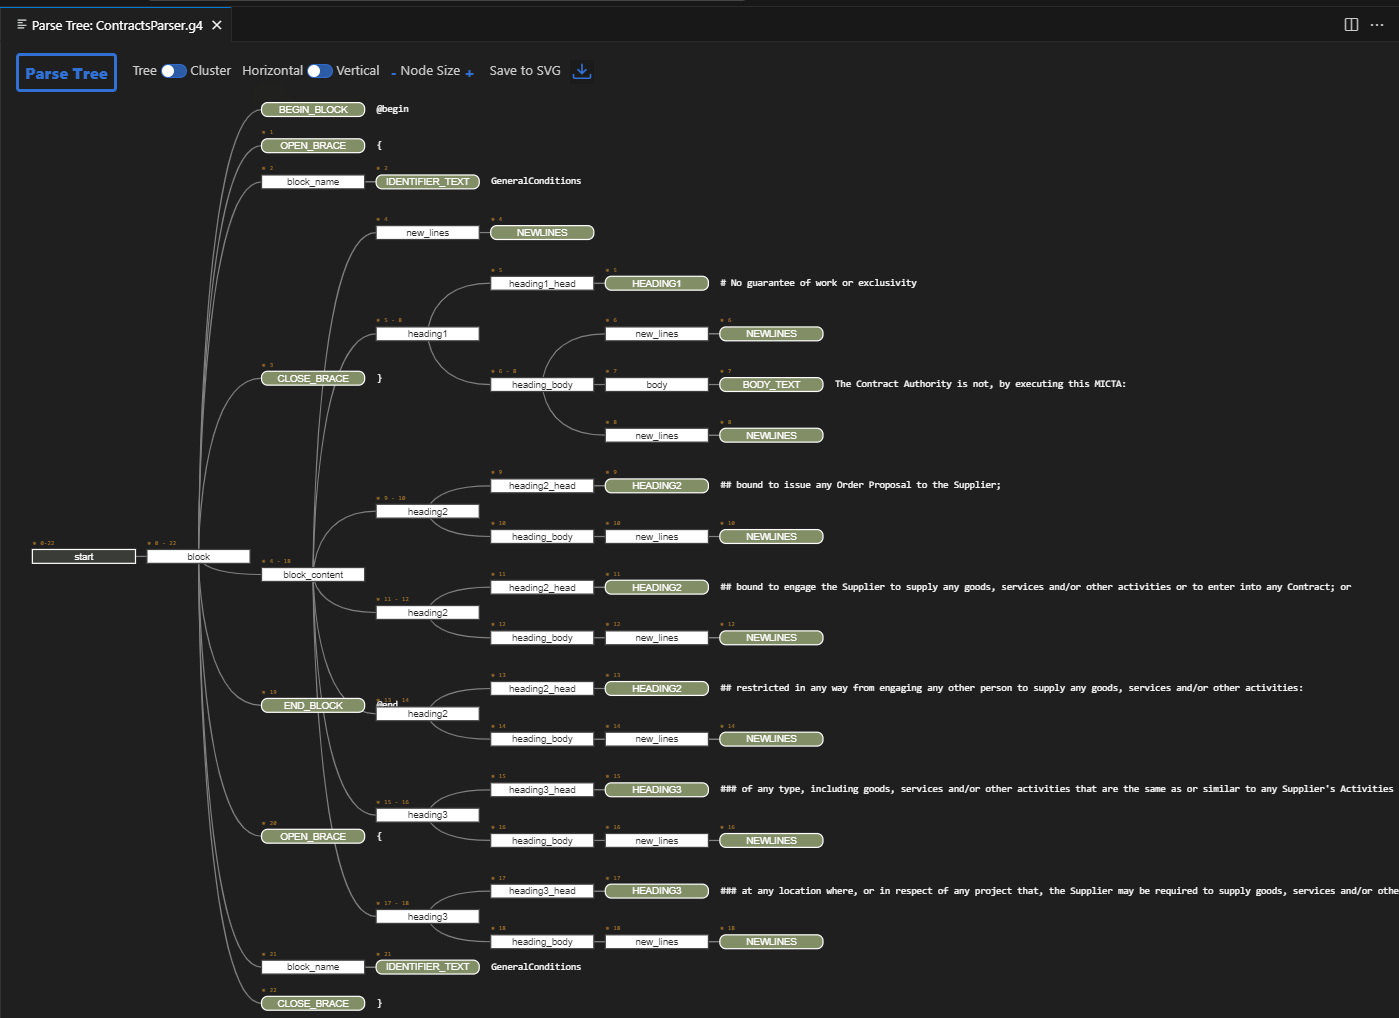Select the OPEN_BRACE node under BEGIN_BLOCK
Screen dimensions: 1399x1018
313,146
